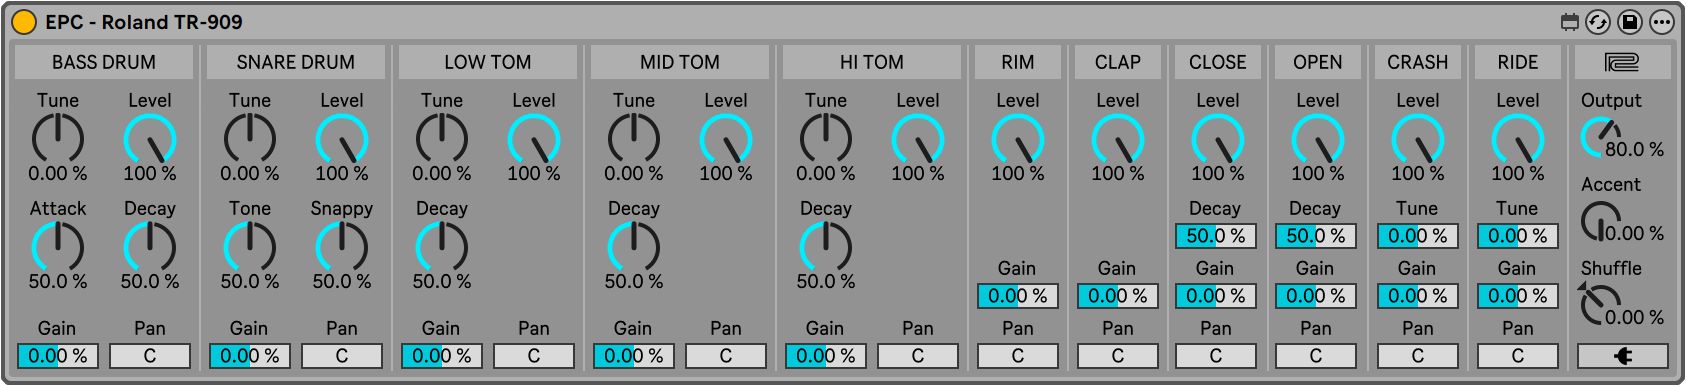Click the Accent knob

[1600, 221]
